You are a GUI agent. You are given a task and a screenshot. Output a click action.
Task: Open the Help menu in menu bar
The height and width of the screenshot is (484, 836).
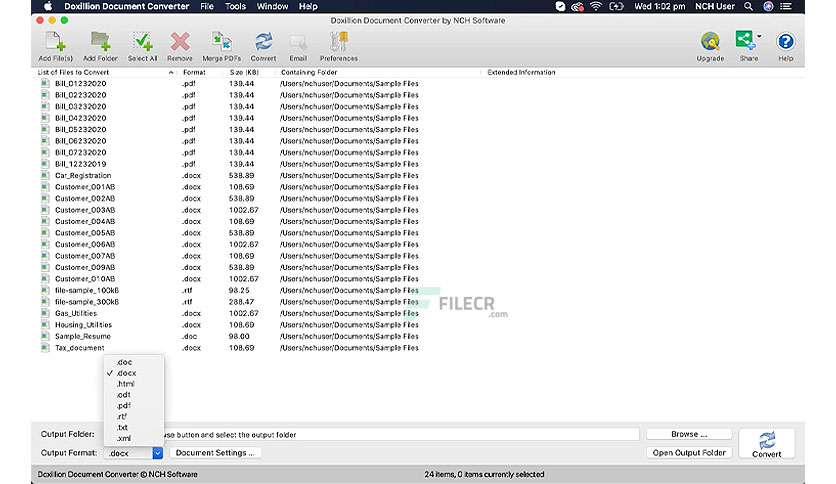[308, 6]
